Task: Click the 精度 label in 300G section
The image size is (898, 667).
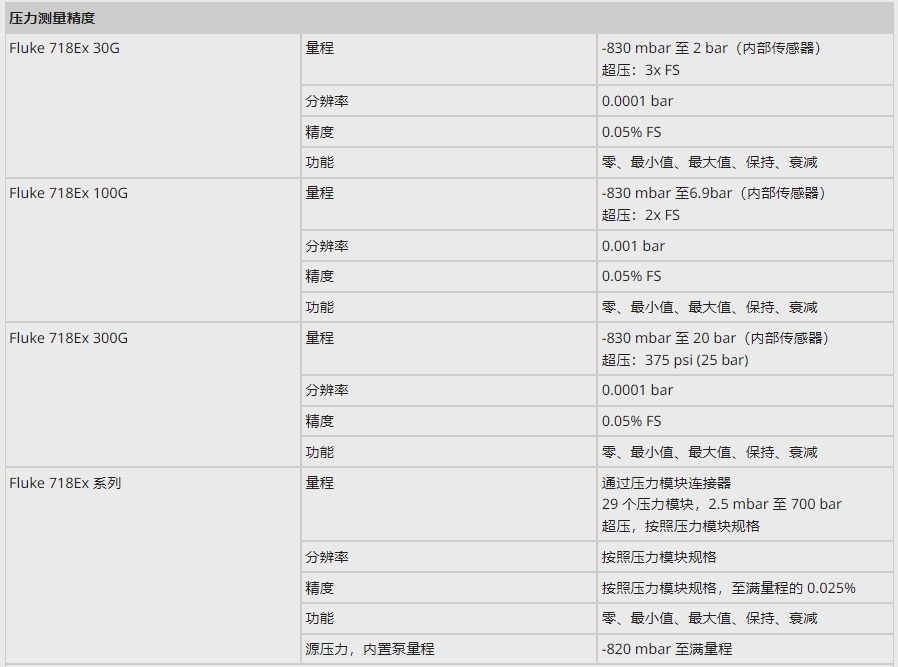Action: [319, 421]
